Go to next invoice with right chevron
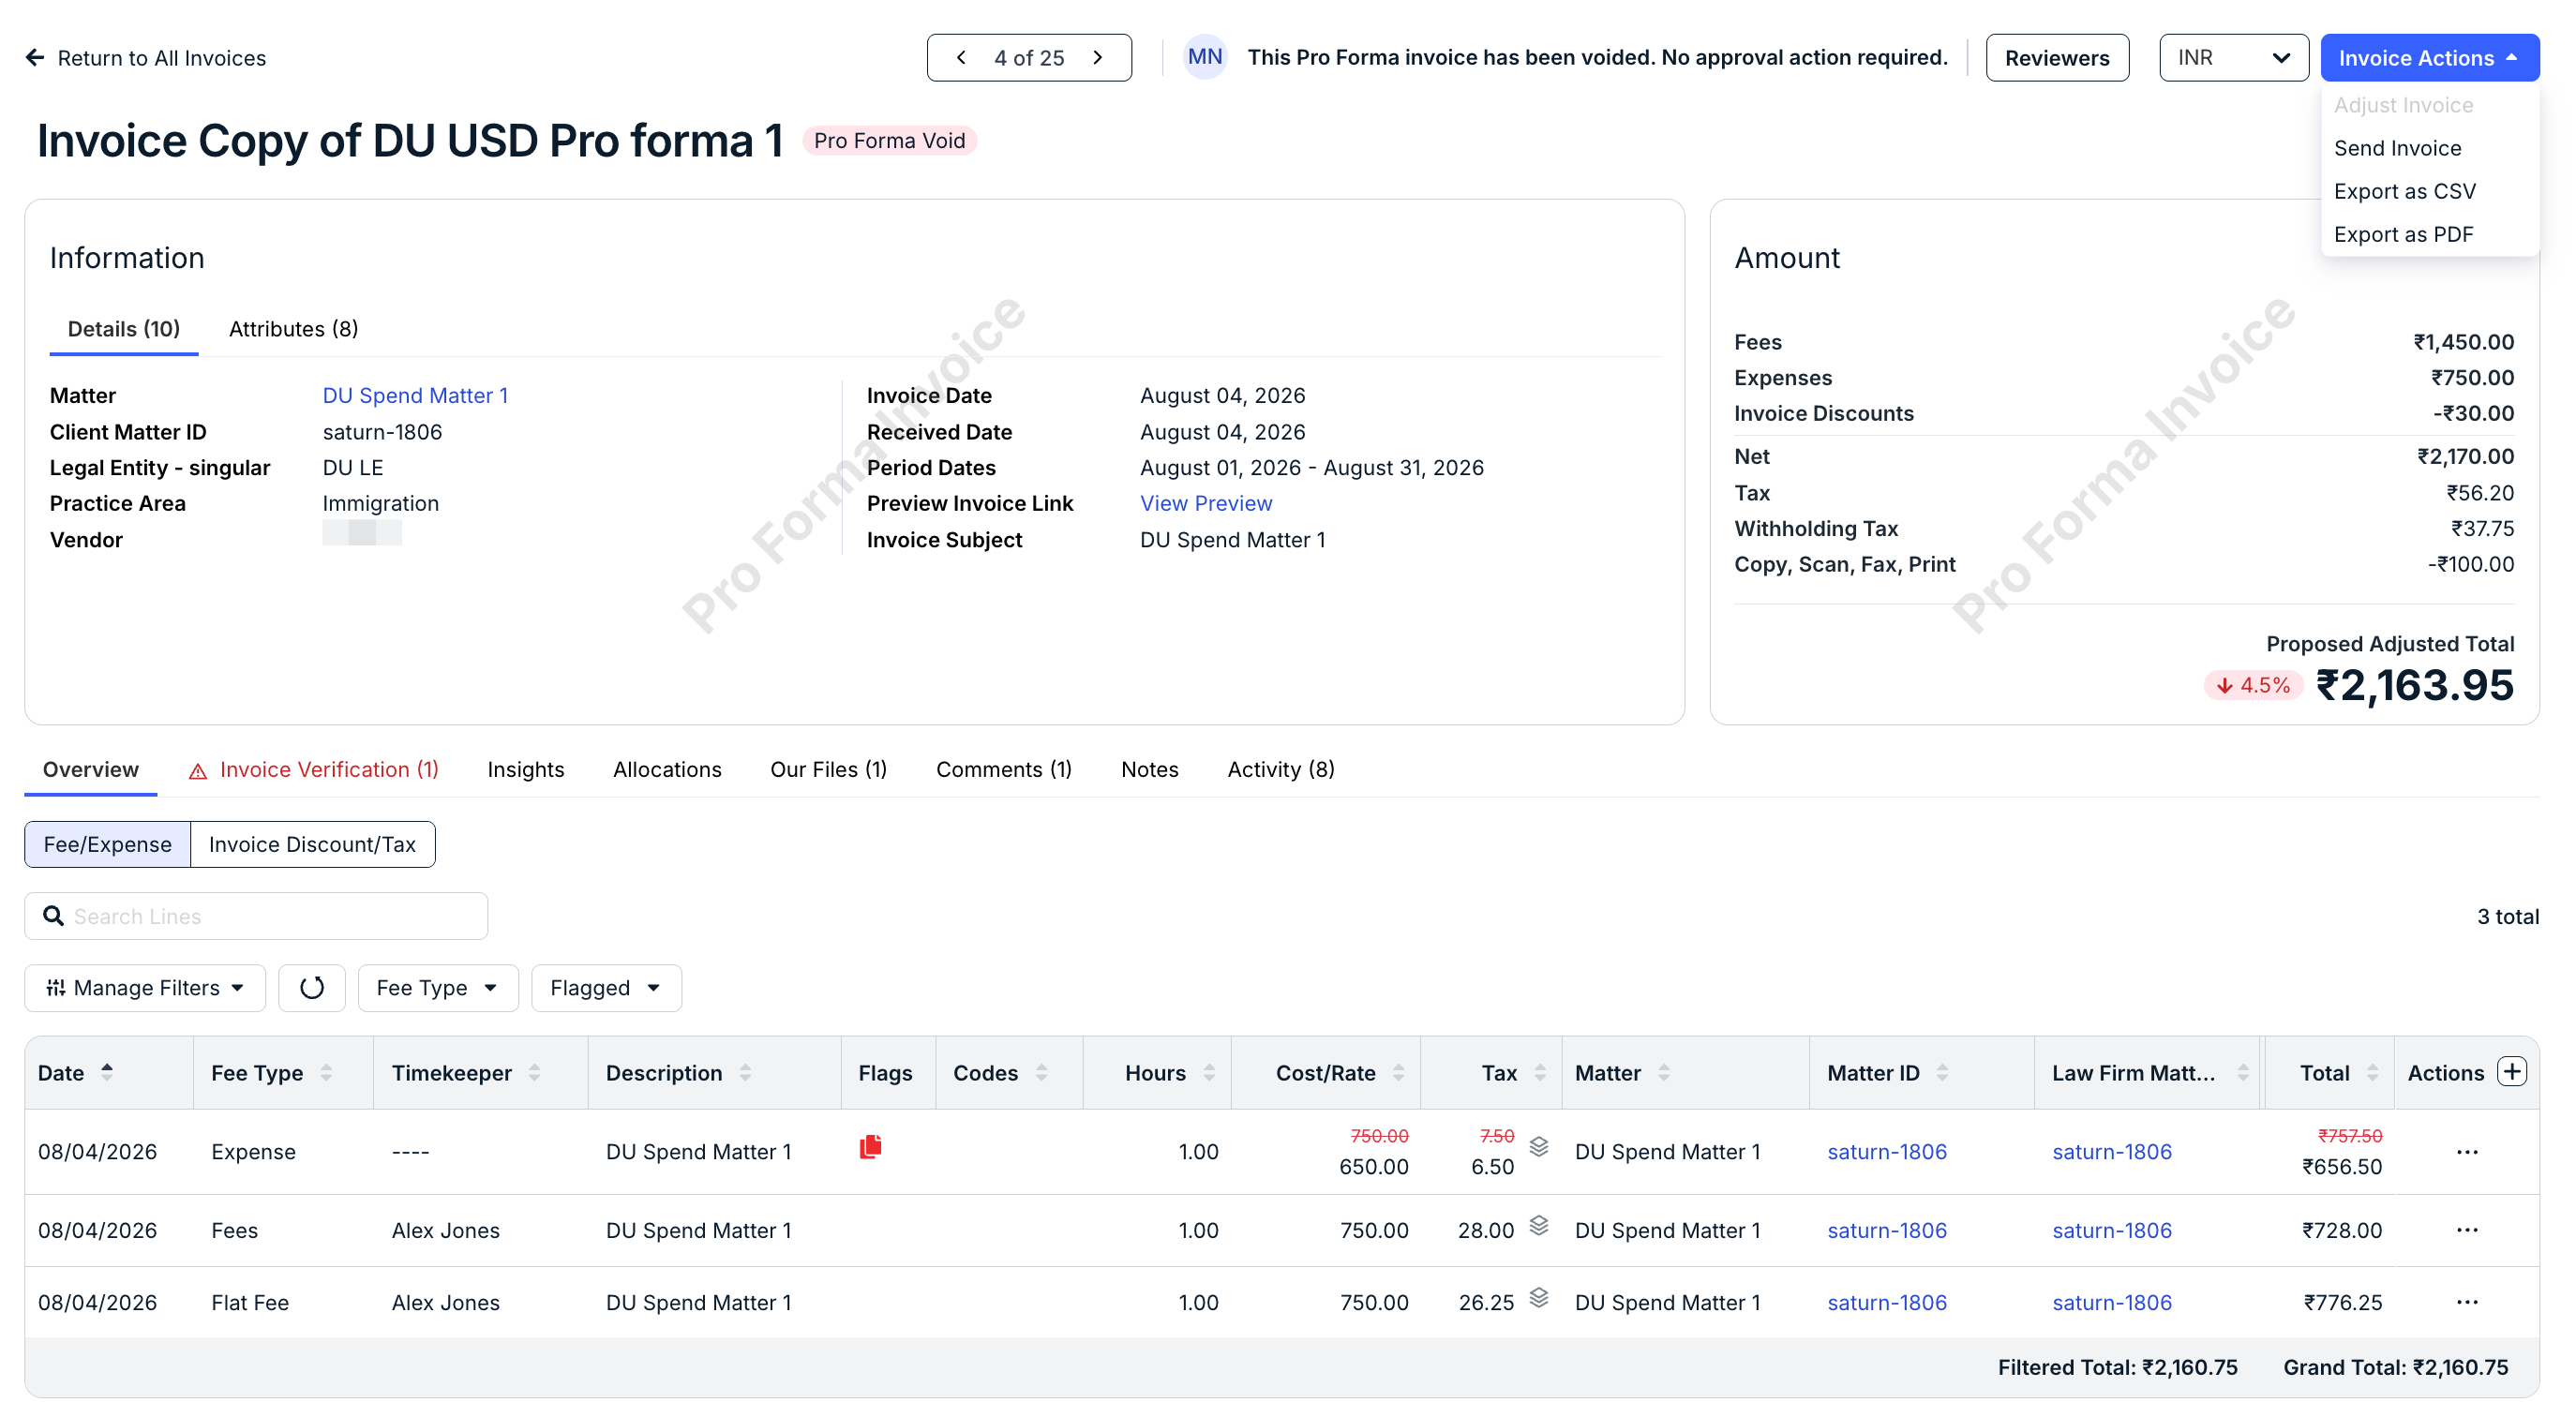 tap(1098, 58)
